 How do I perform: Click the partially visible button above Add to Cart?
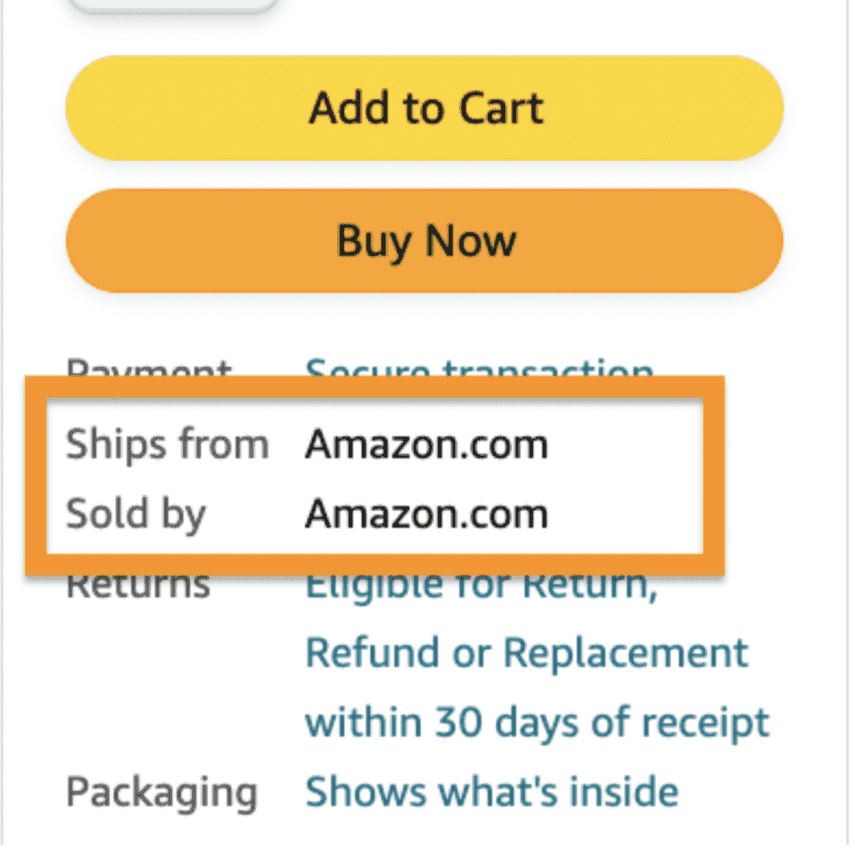click(x=170, y=8)
